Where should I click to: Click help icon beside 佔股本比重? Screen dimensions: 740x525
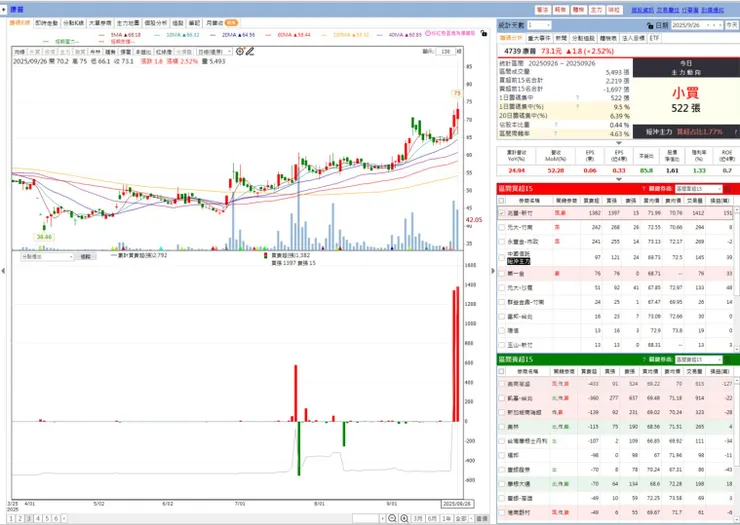click(x=556, y=125)
